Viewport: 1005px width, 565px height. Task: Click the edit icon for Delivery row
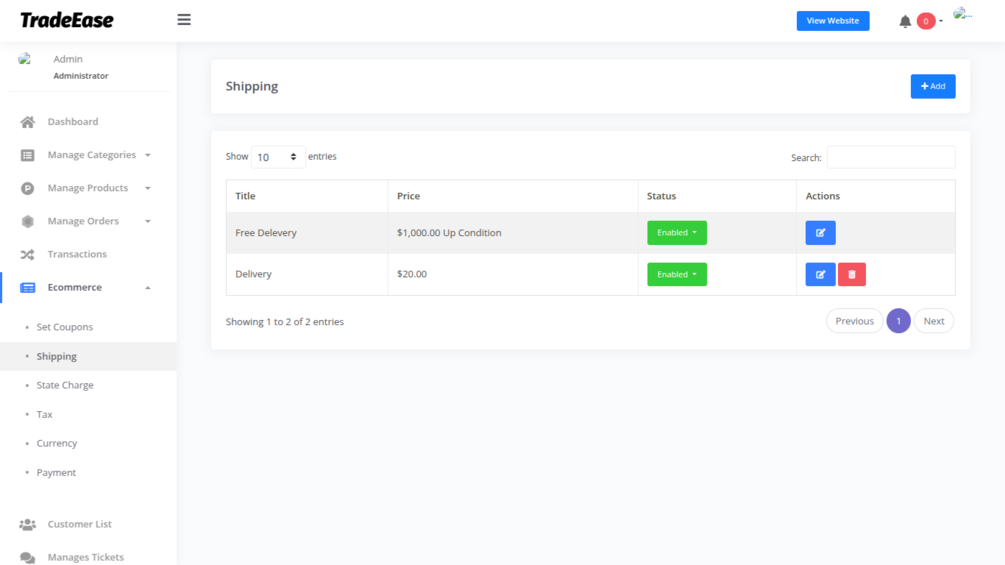pos(820,274)
